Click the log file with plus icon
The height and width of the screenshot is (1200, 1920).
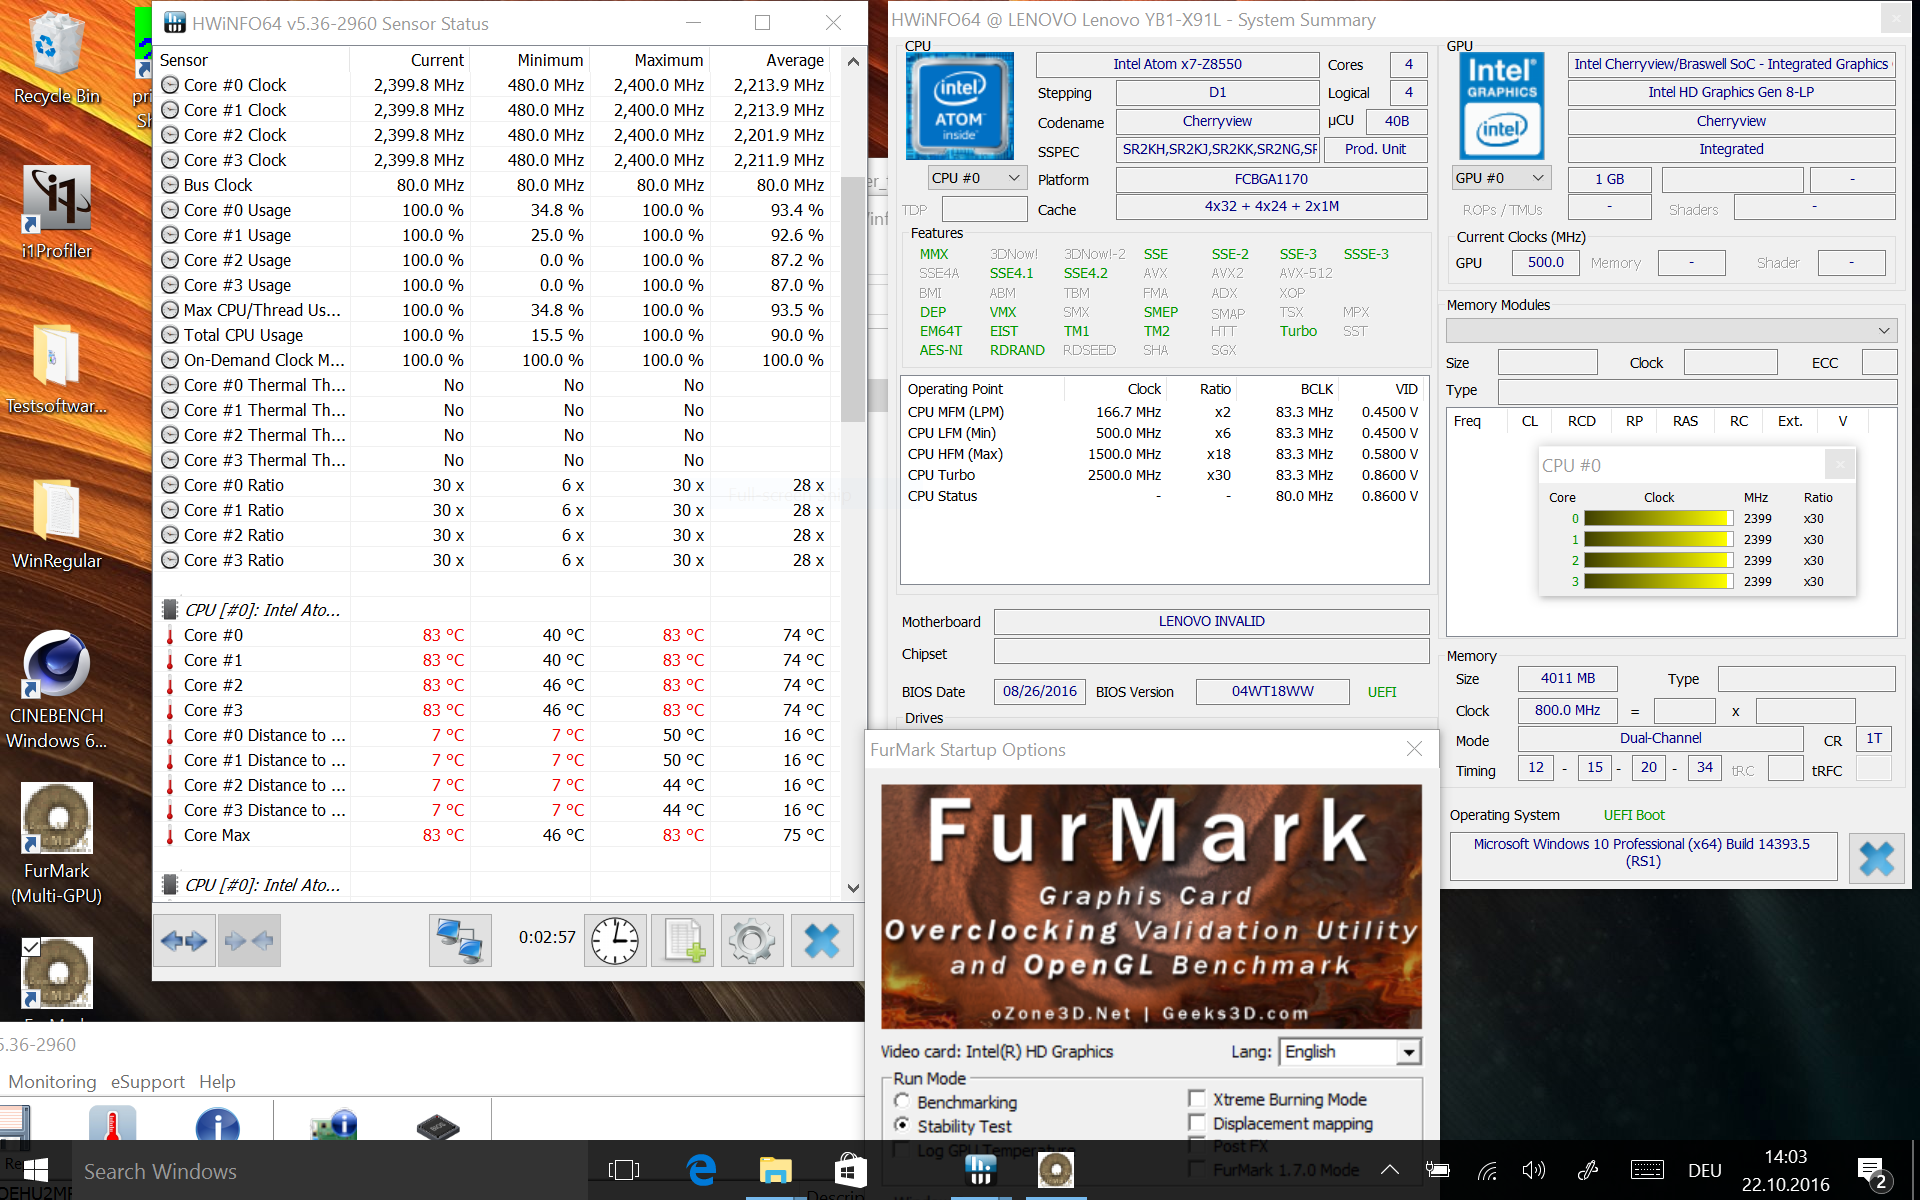[683, 940]
